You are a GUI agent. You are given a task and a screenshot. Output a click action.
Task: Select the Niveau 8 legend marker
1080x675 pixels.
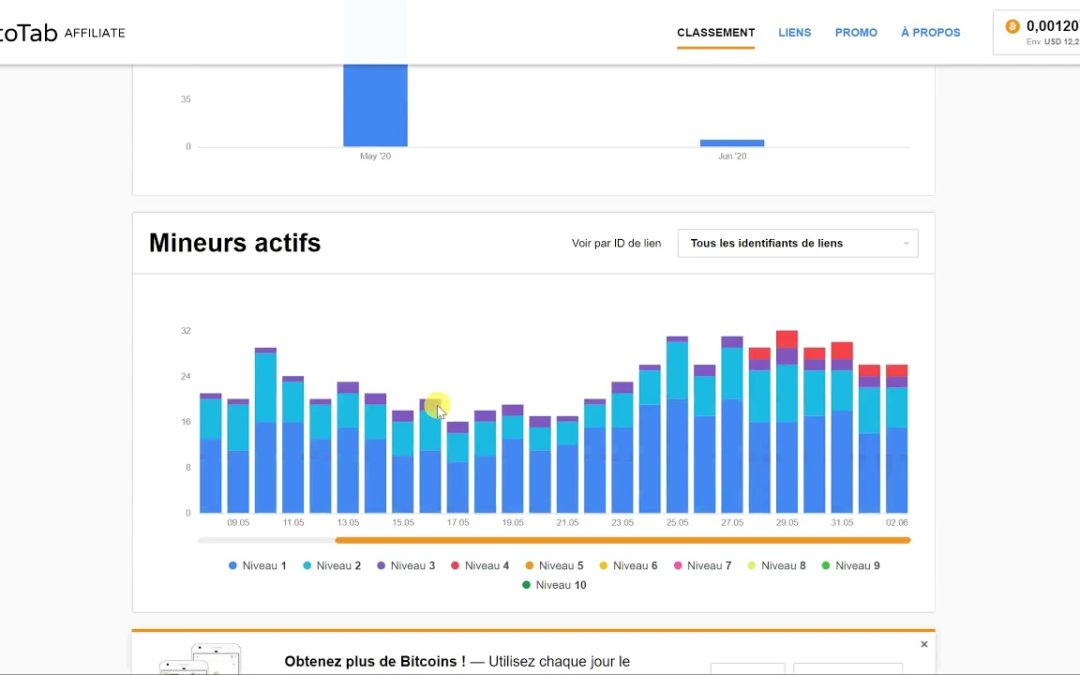(x=754, y=565)
